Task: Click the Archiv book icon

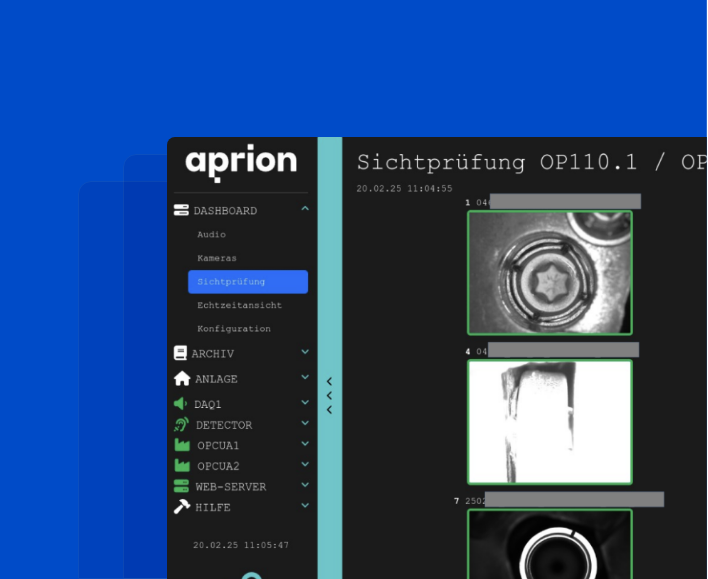Action: [180, 353]
